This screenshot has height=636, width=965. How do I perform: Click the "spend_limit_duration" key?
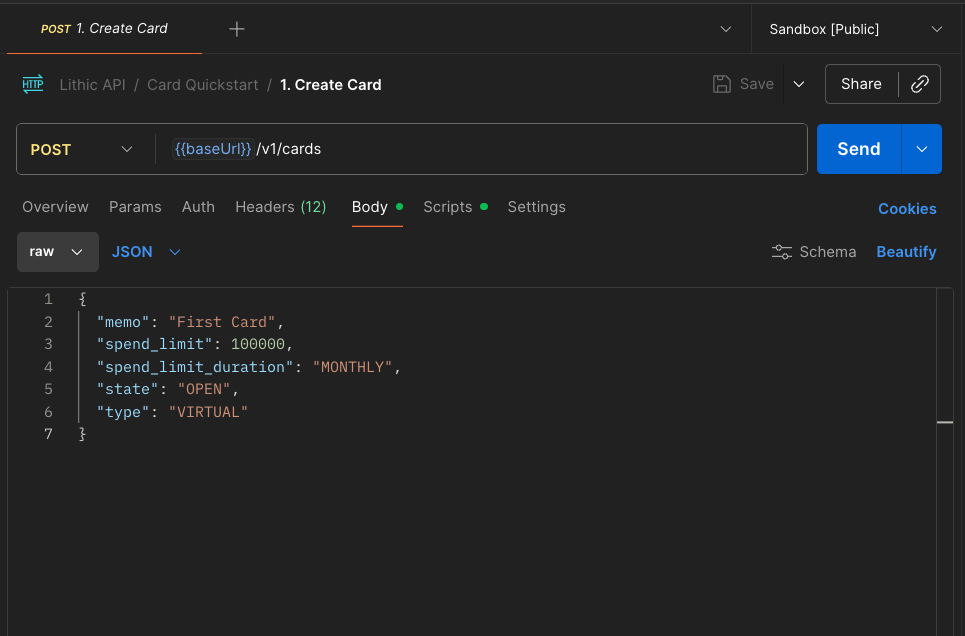195,367
